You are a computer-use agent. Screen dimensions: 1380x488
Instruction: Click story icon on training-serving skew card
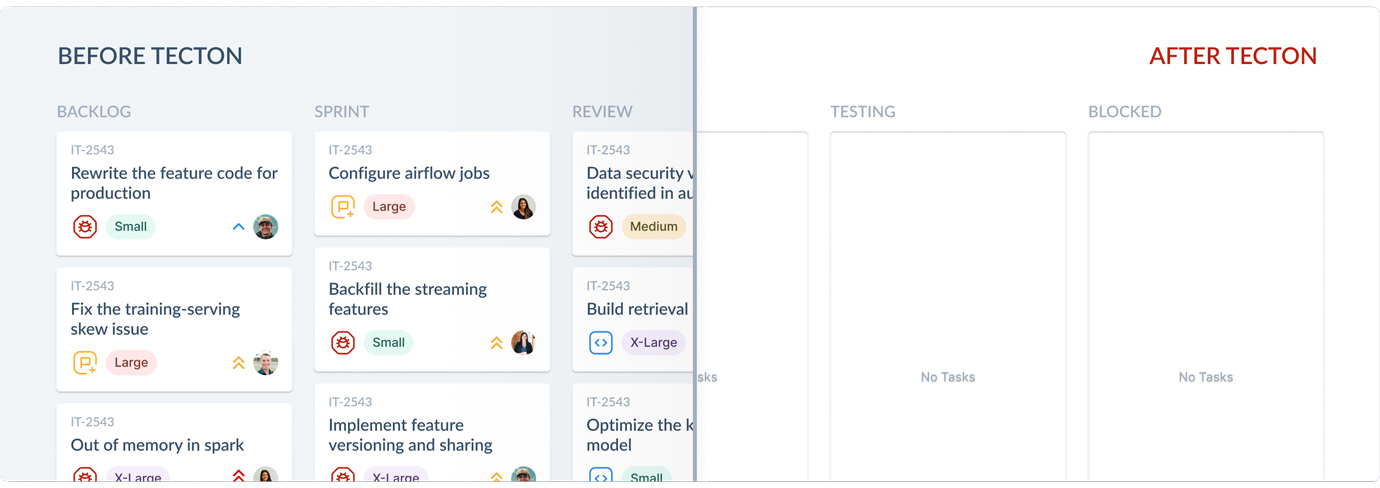(x=85, y=363)
